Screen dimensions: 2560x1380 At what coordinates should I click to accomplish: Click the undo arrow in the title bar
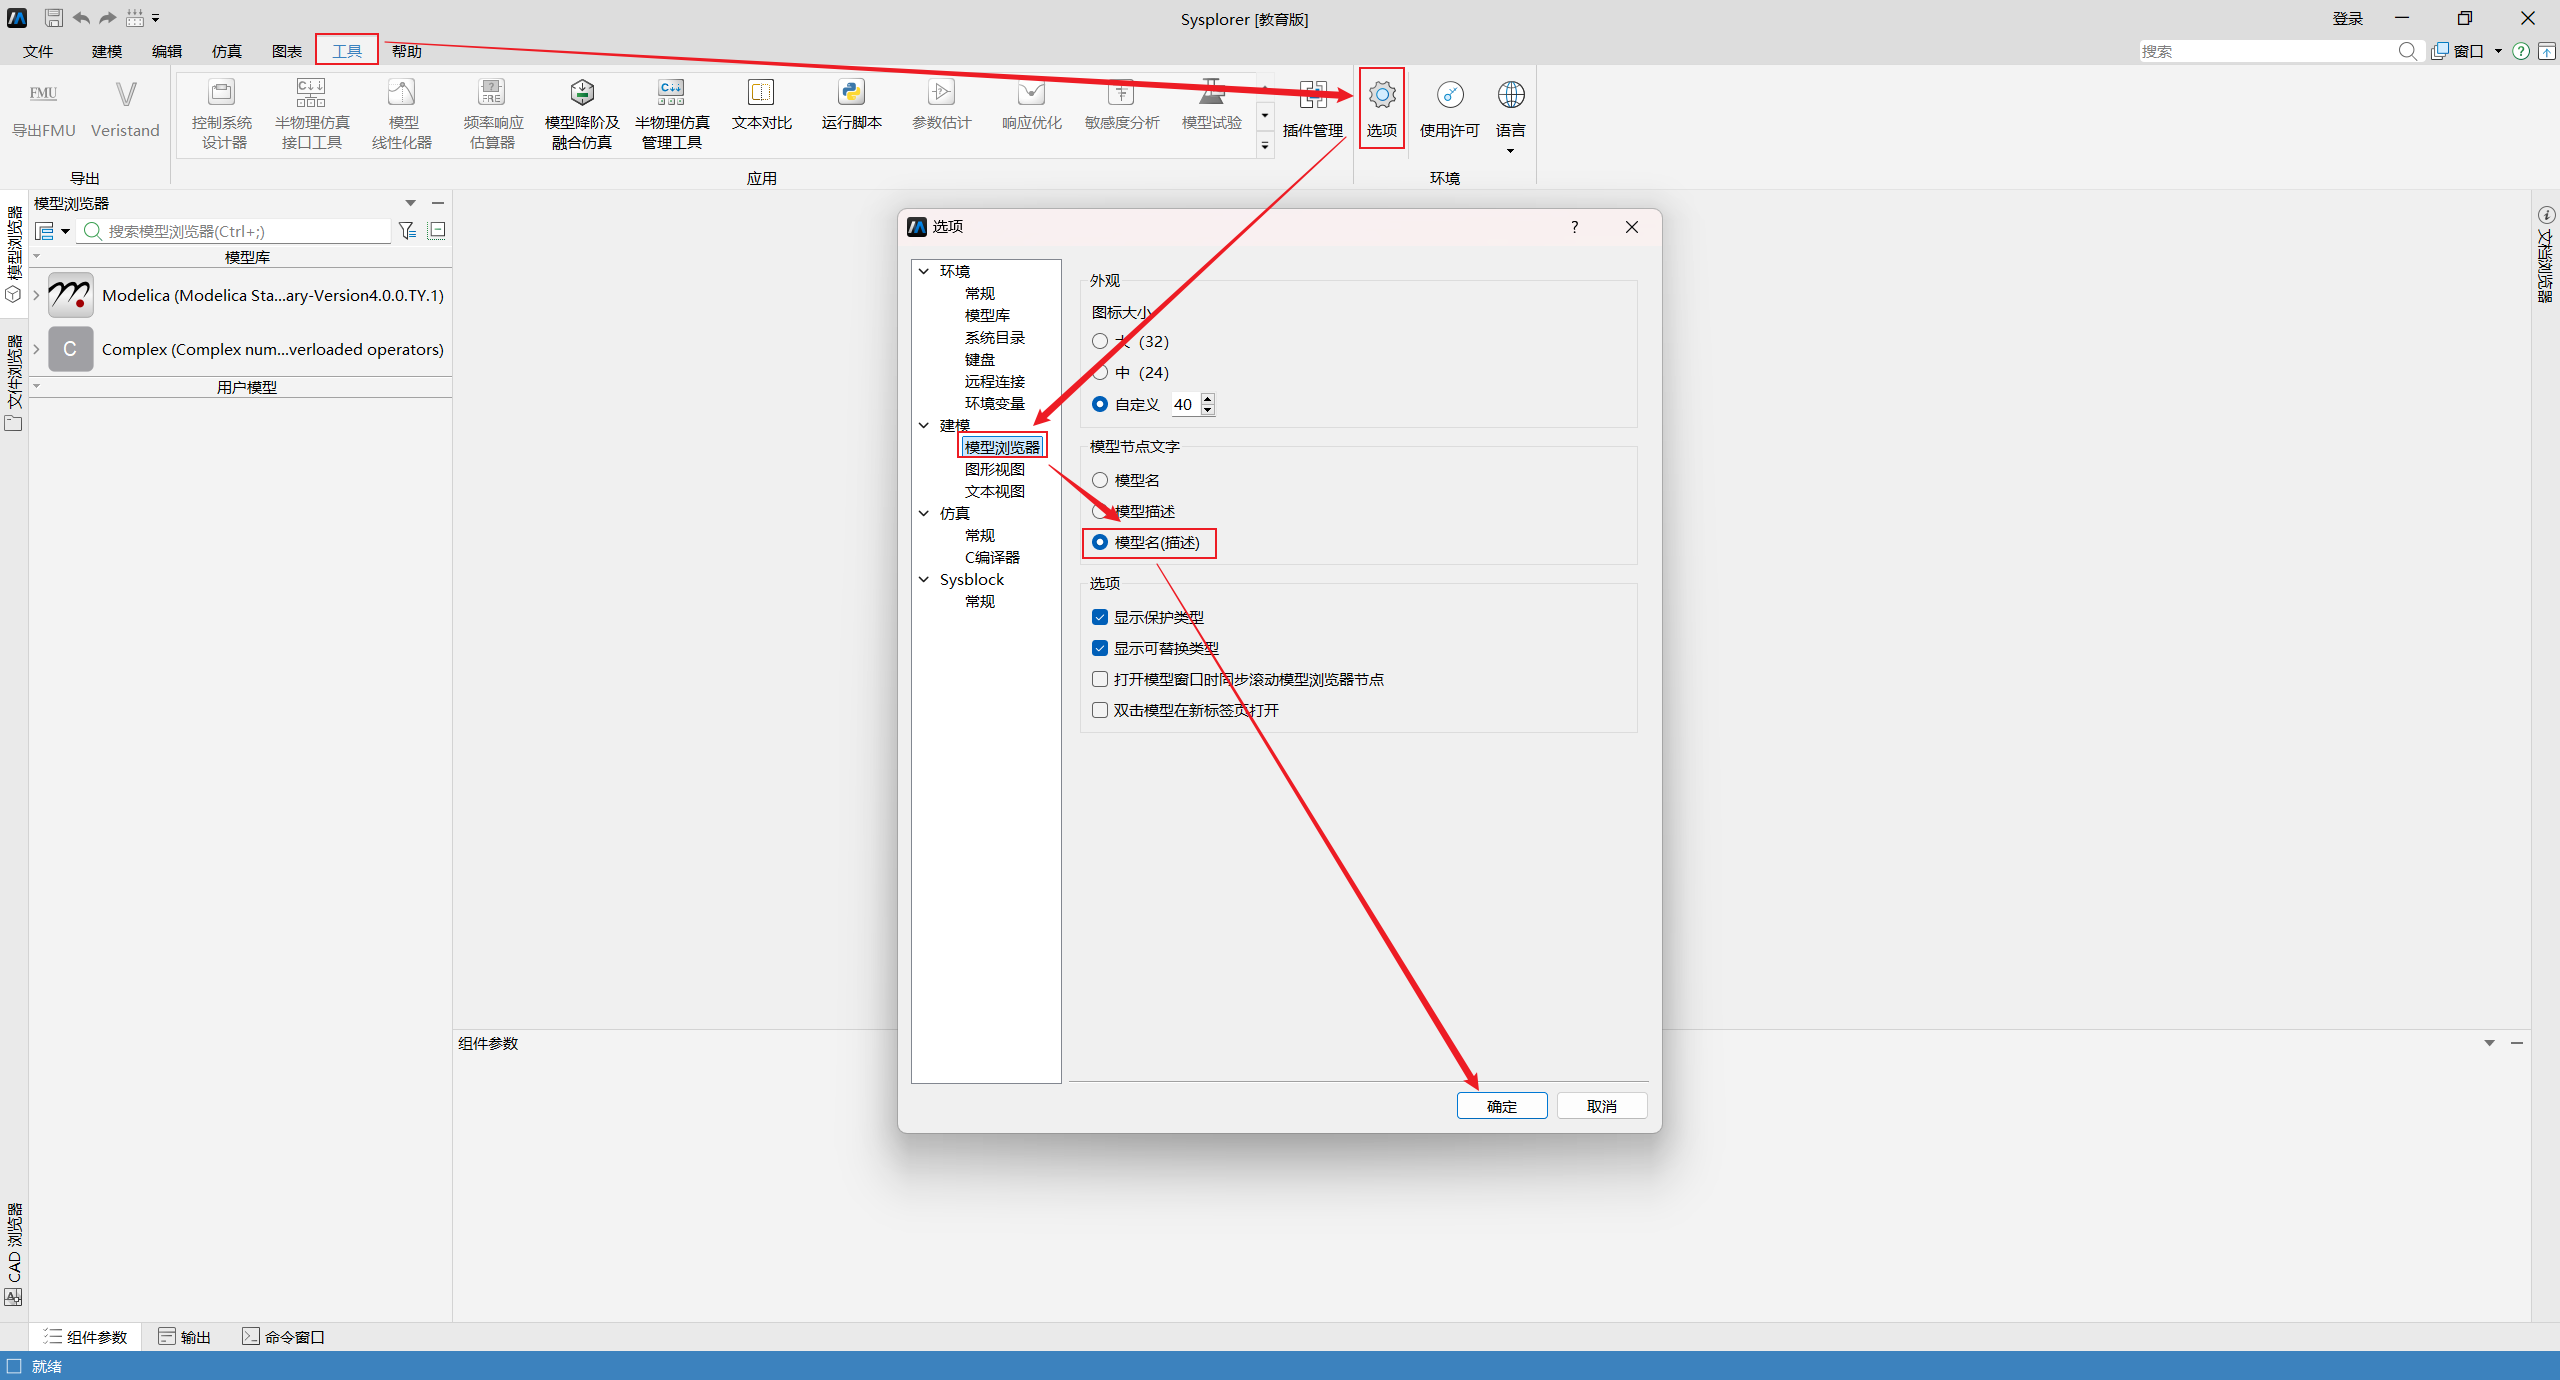[81, 18]
